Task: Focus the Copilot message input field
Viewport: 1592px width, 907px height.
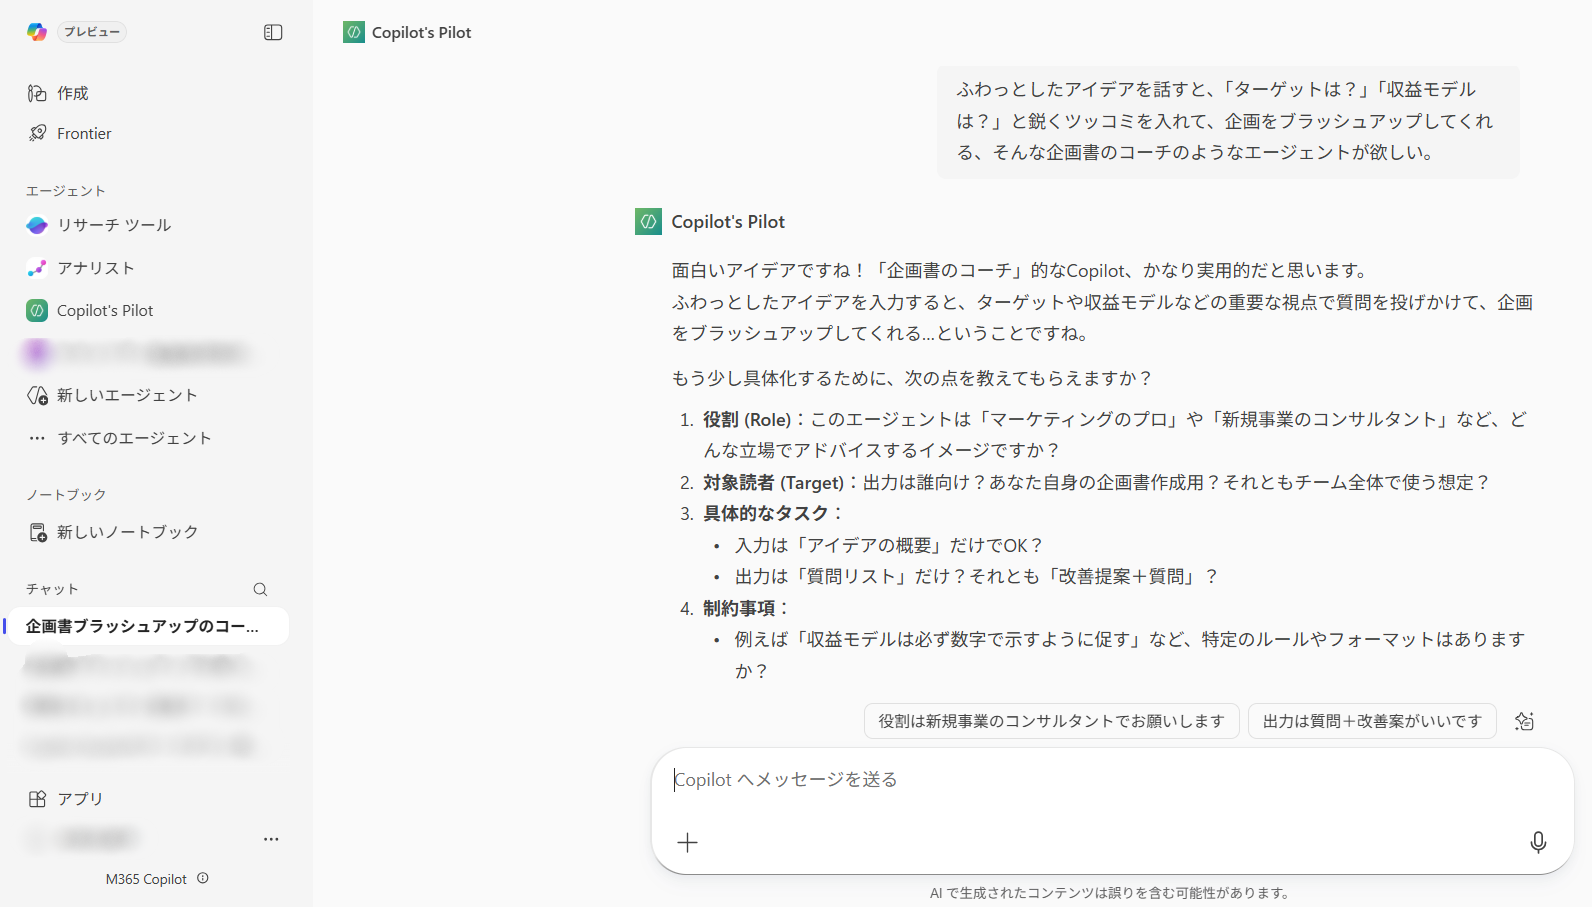Action: 1112,780
